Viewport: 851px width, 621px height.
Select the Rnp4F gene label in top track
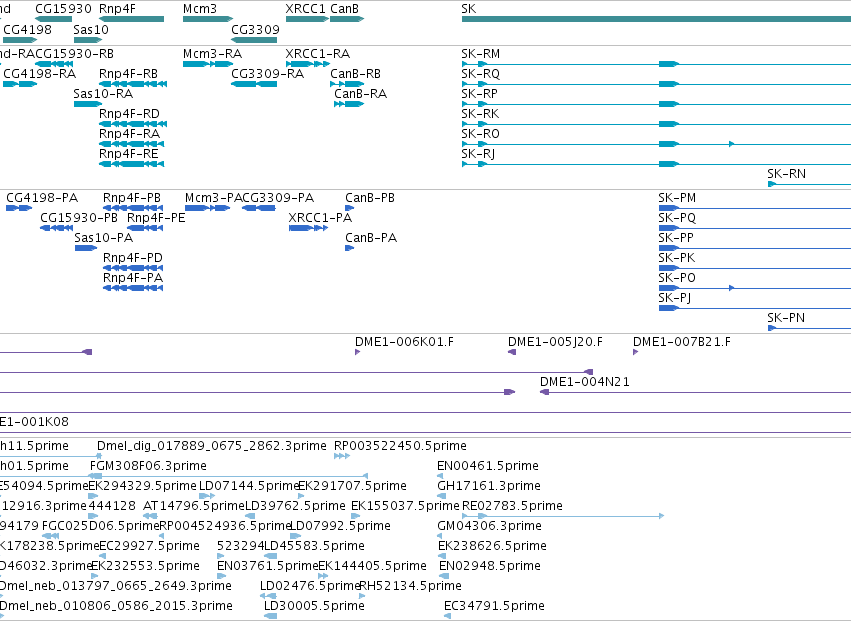(x=117, y=9)
